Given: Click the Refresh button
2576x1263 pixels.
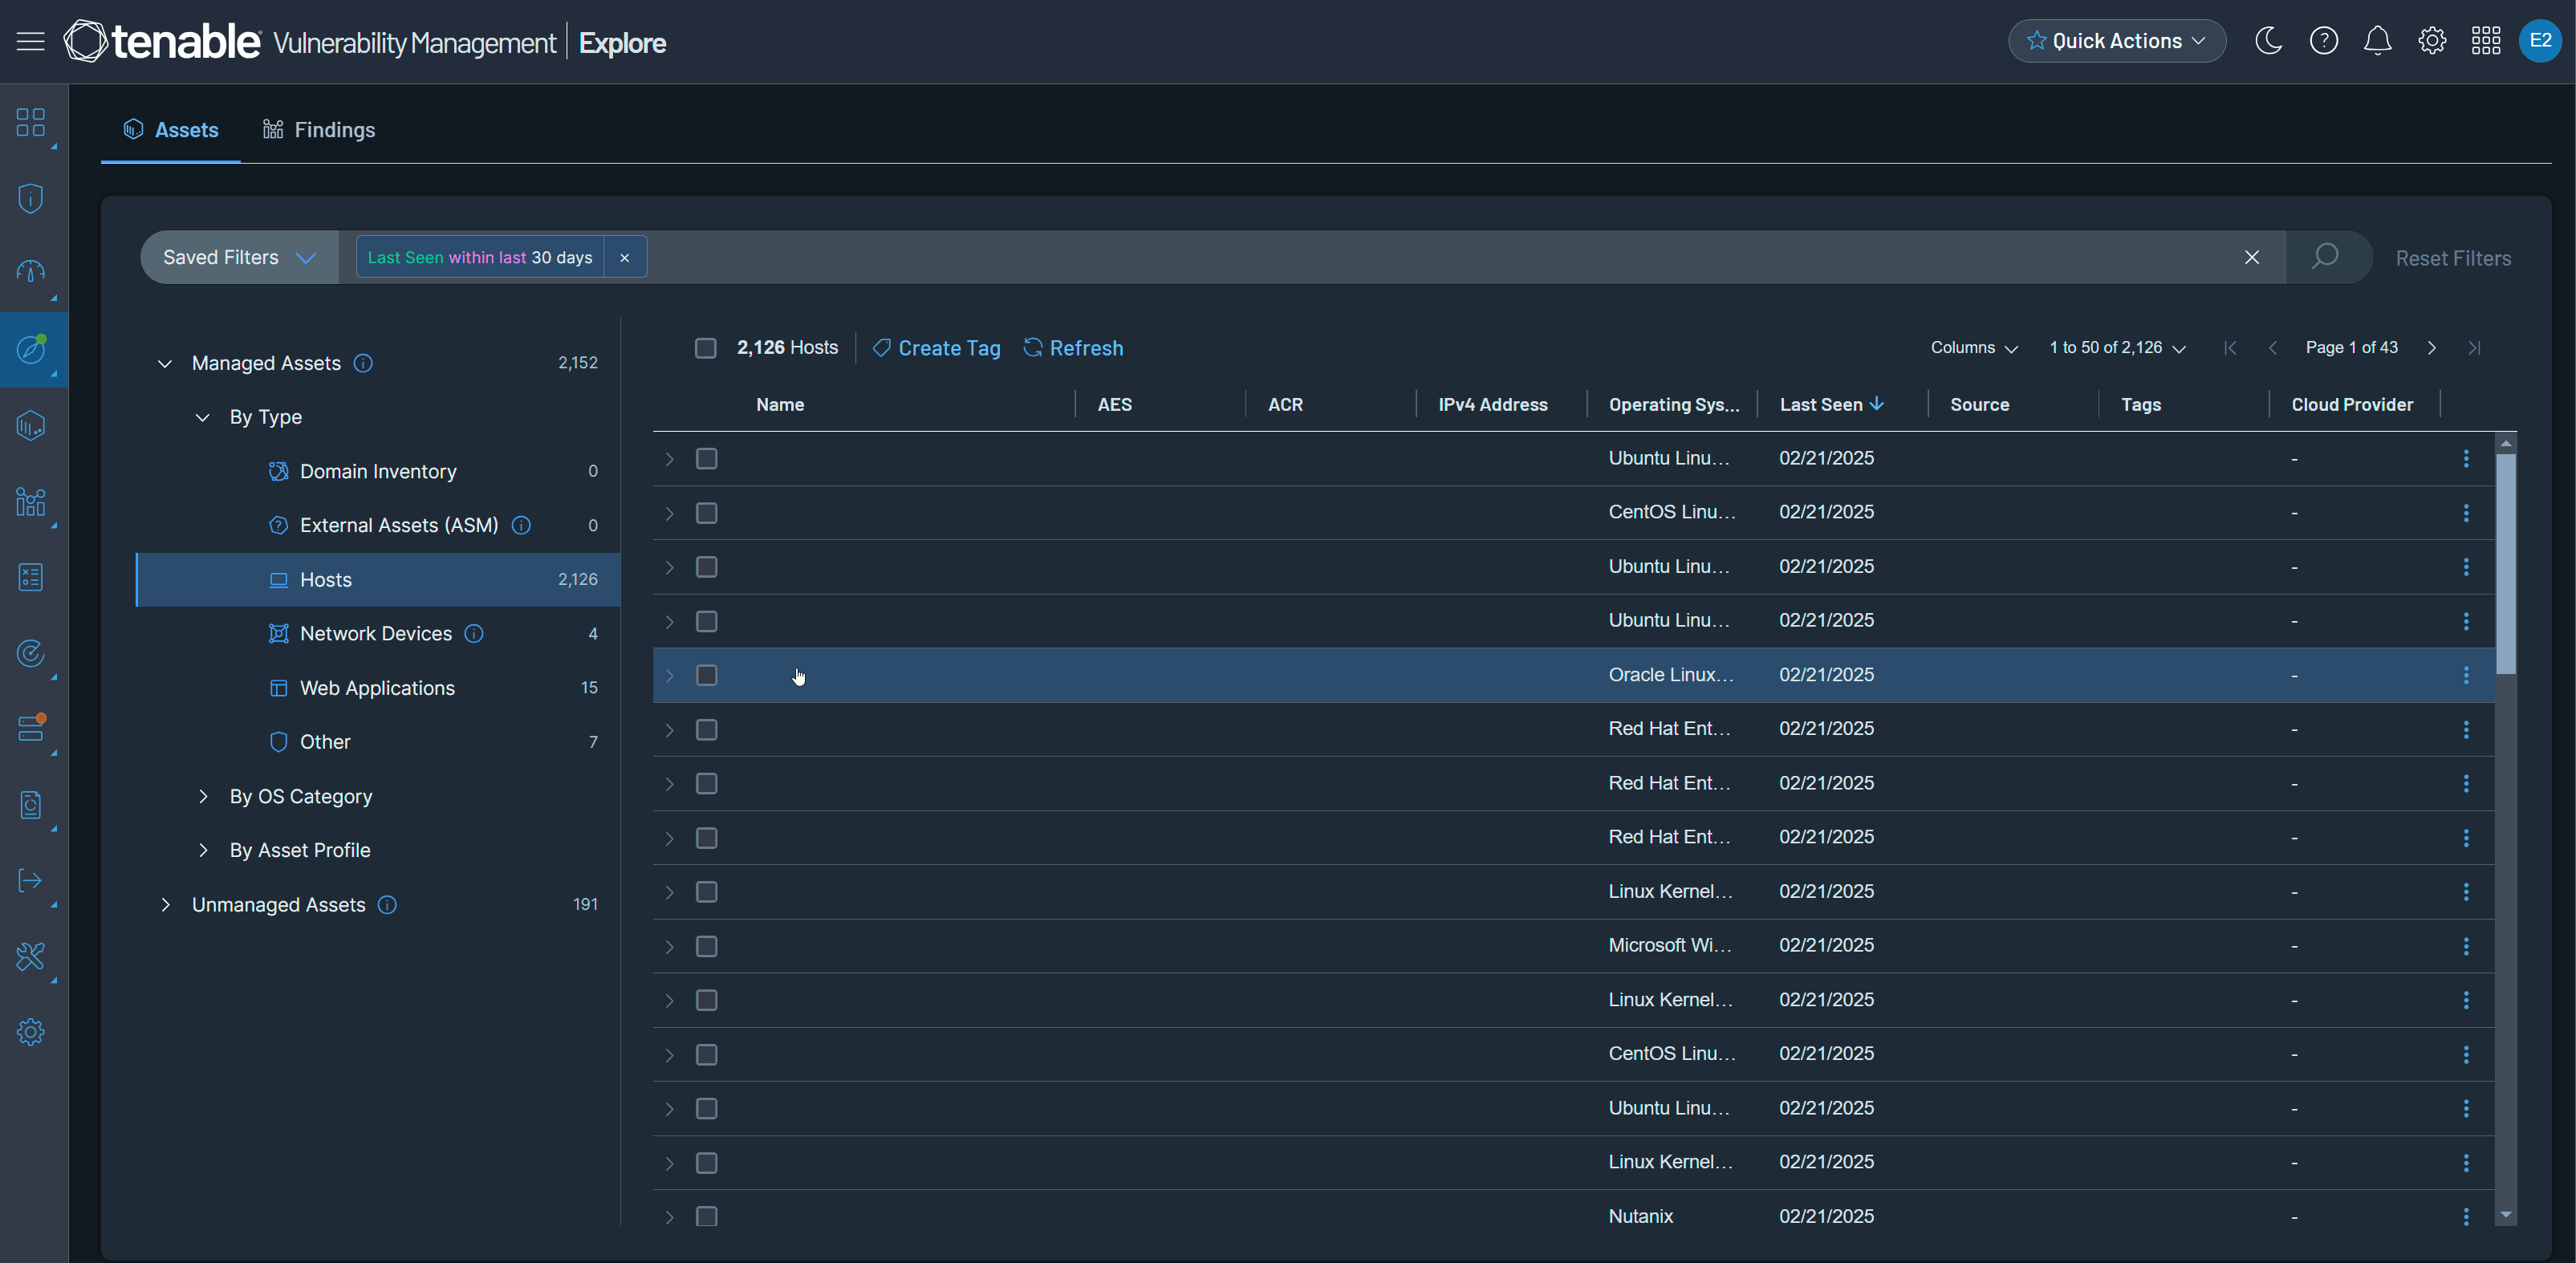Looking at the screenshot, I should (x=1073, y=348).
